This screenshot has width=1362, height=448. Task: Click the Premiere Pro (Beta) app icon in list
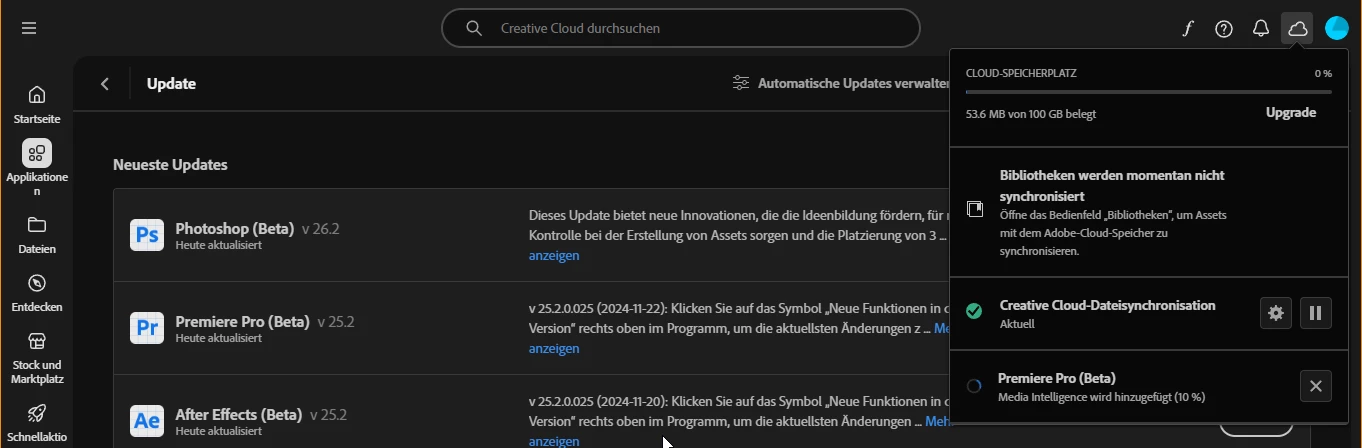coord(147,328)
